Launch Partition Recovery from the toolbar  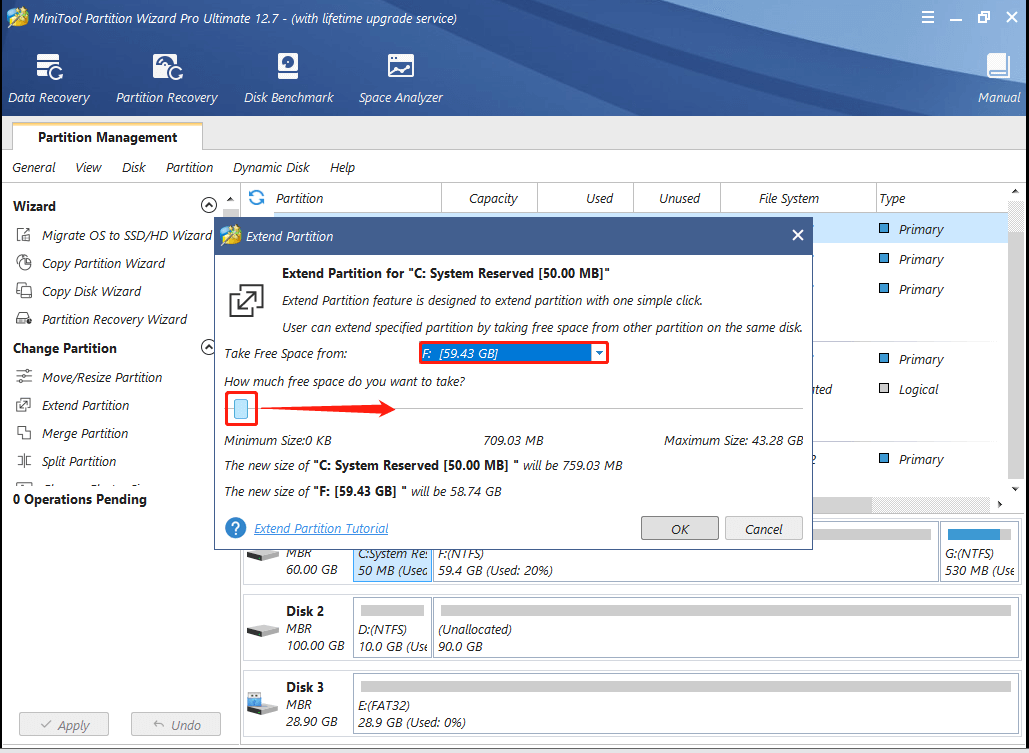(167, 79)
